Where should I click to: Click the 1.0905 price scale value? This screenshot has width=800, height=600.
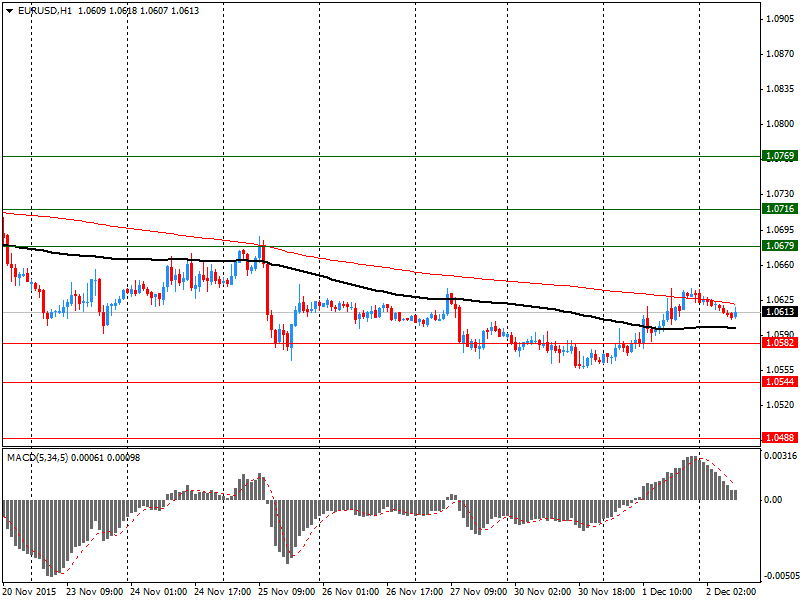coord(781,19)
